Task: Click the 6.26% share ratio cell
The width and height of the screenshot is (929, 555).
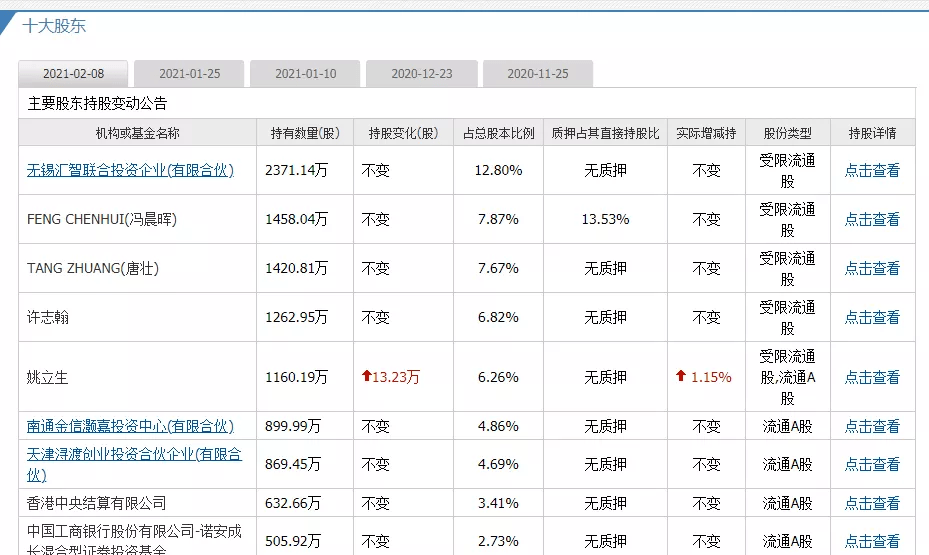Action: coord(498,377)
